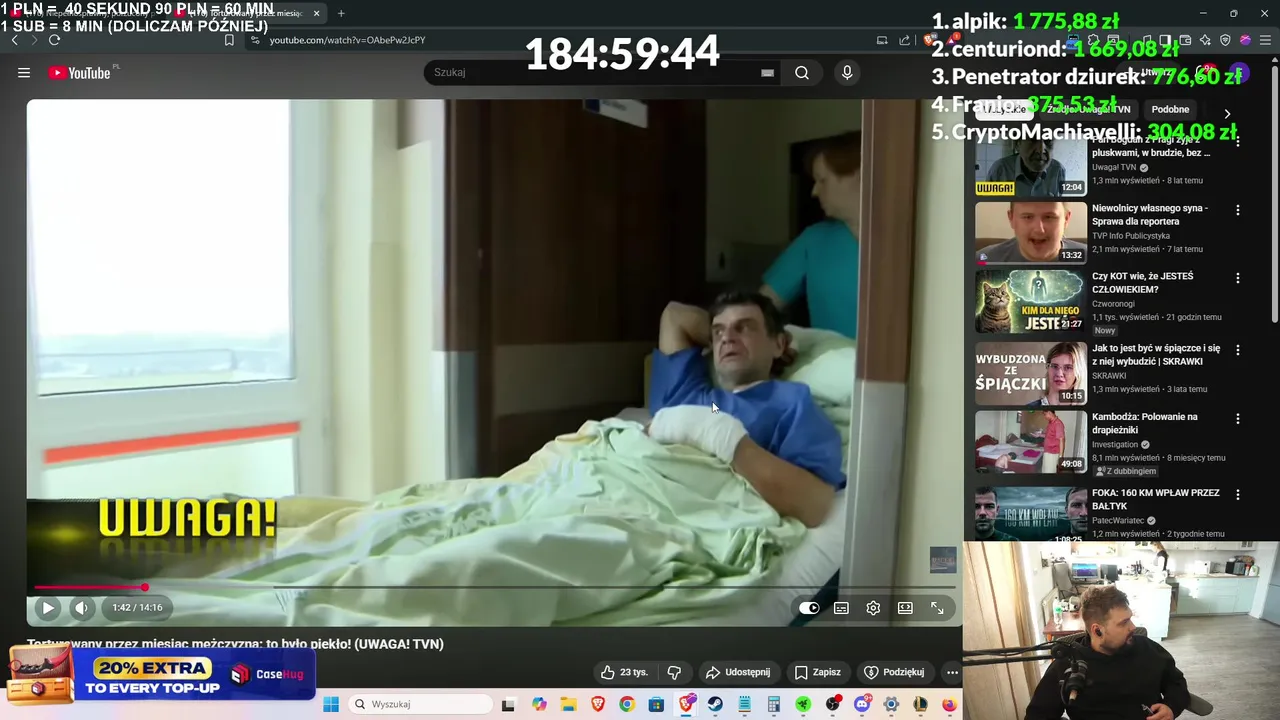Open 'Niewolnicy własnego syna' video title
The height and width of the screenshot is (720, 1280).
tap(1150, 214)
